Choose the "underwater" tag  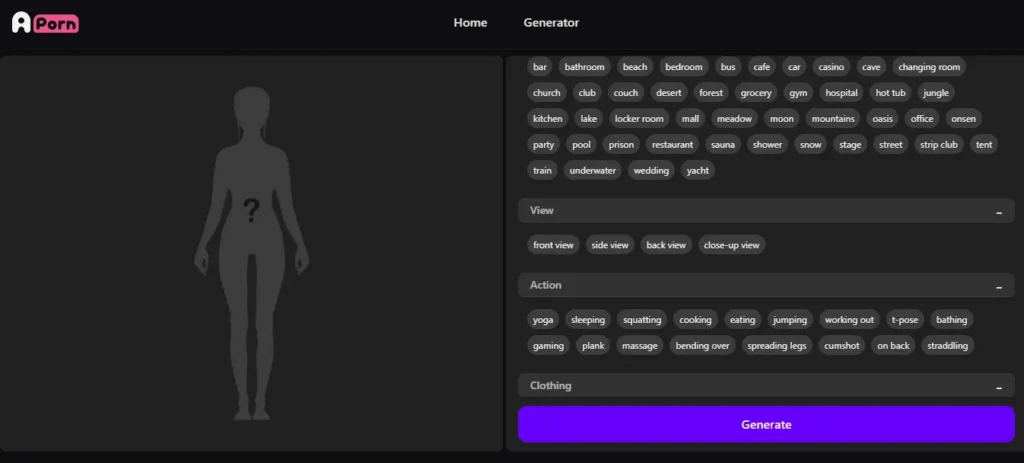[593, 170]
